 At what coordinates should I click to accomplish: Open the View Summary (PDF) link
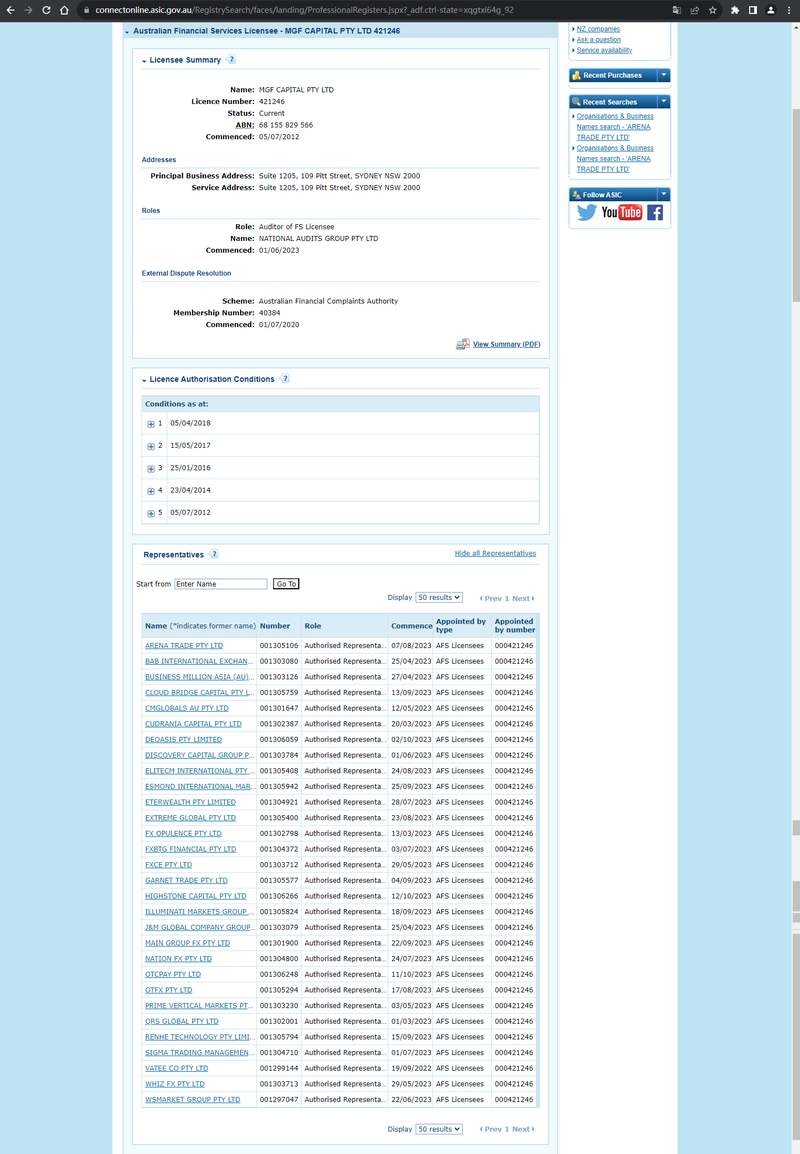506,344
